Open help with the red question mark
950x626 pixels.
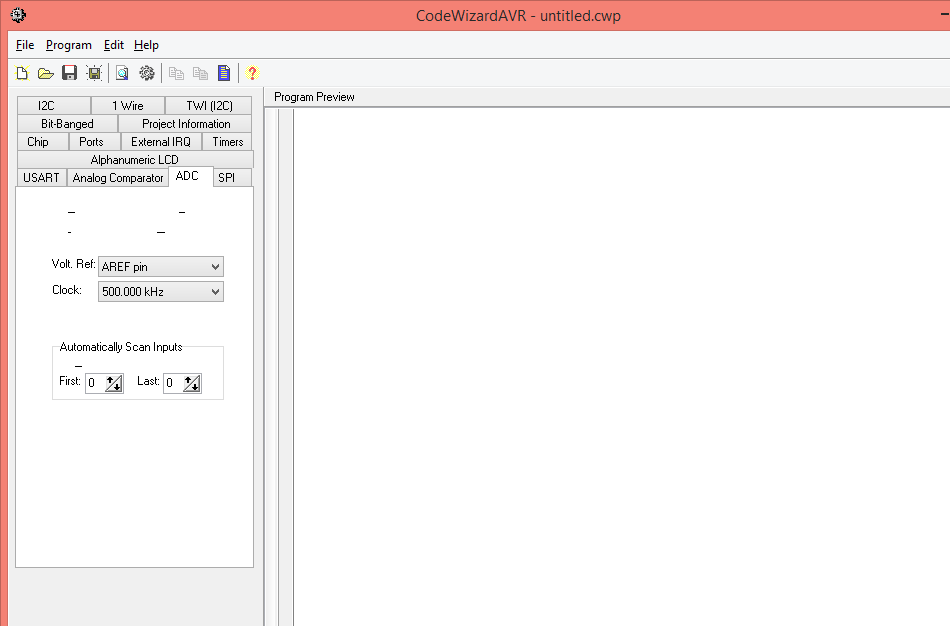point(252,73)
